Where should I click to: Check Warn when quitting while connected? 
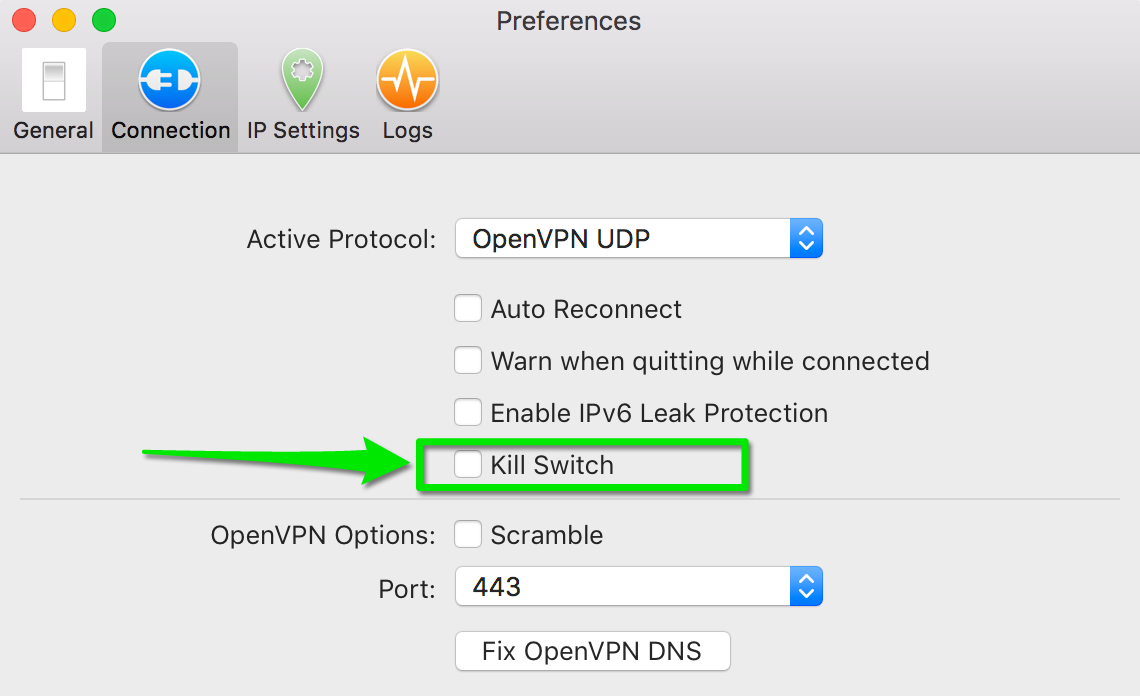tap(468, 361)
